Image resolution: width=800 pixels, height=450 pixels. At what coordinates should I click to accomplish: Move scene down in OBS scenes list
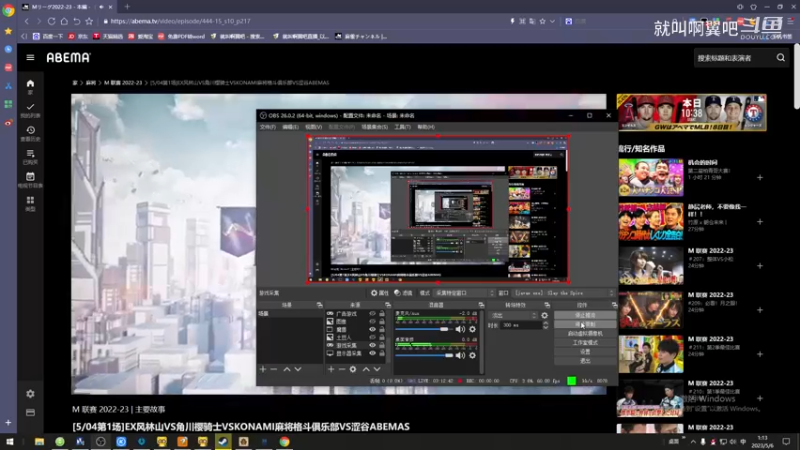[x=298, y=369]
